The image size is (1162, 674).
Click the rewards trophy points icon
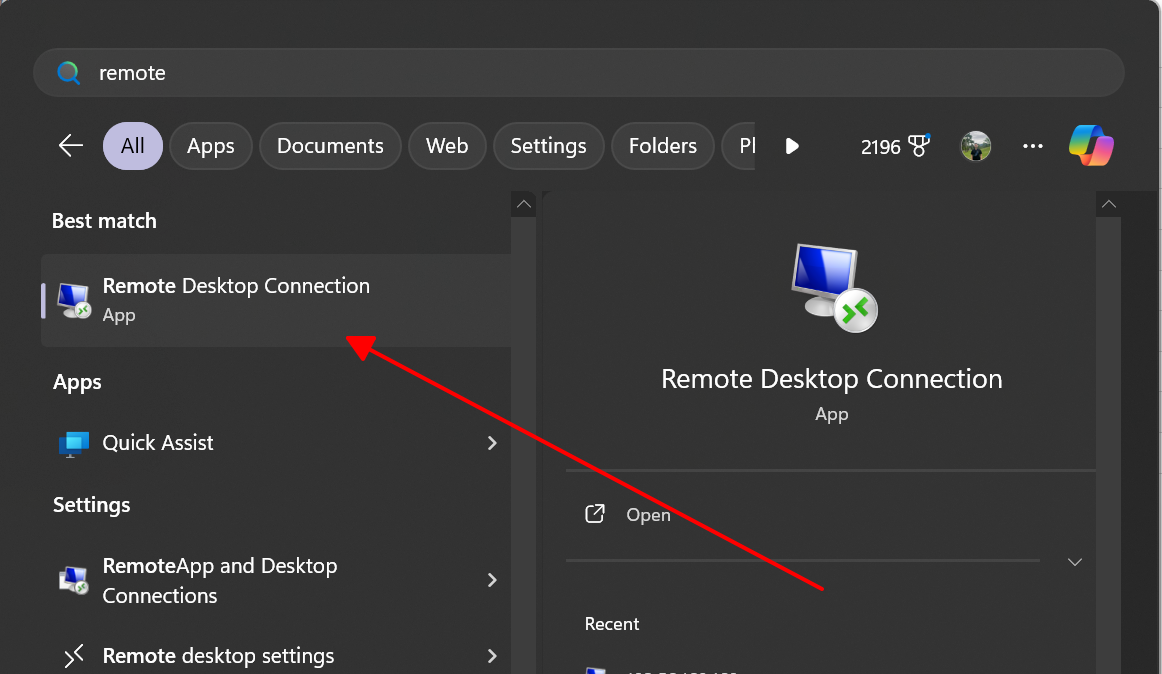918,147
